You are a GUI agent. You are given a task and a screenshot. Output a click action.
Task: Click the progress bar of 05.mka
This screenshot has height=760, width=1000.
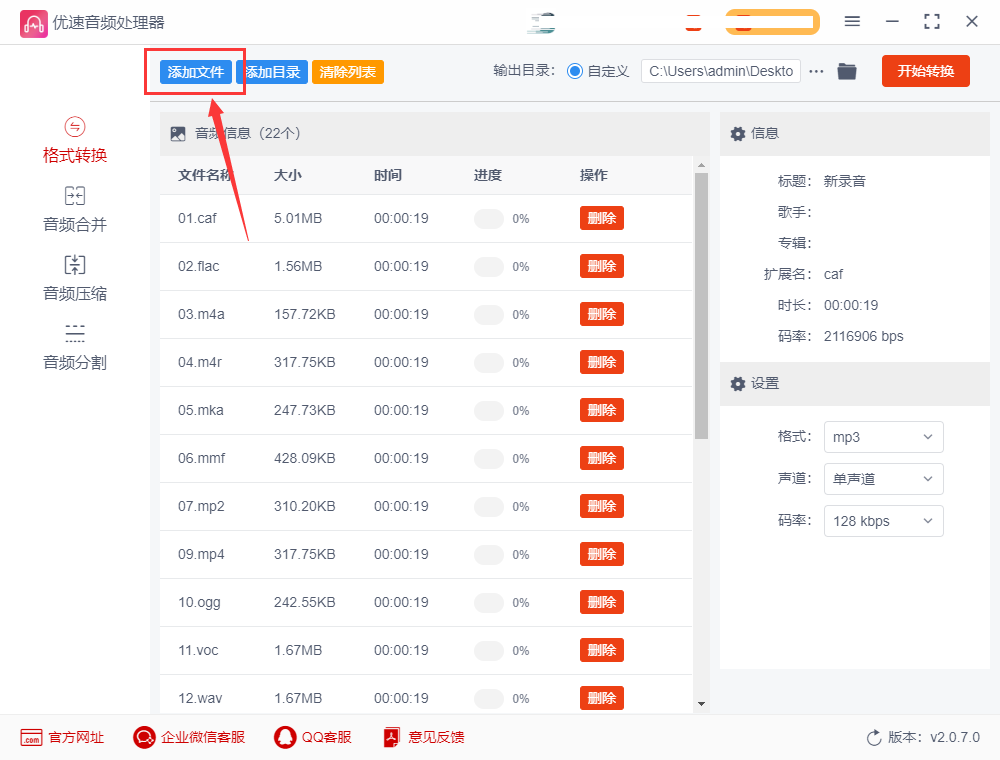[489, 411]
